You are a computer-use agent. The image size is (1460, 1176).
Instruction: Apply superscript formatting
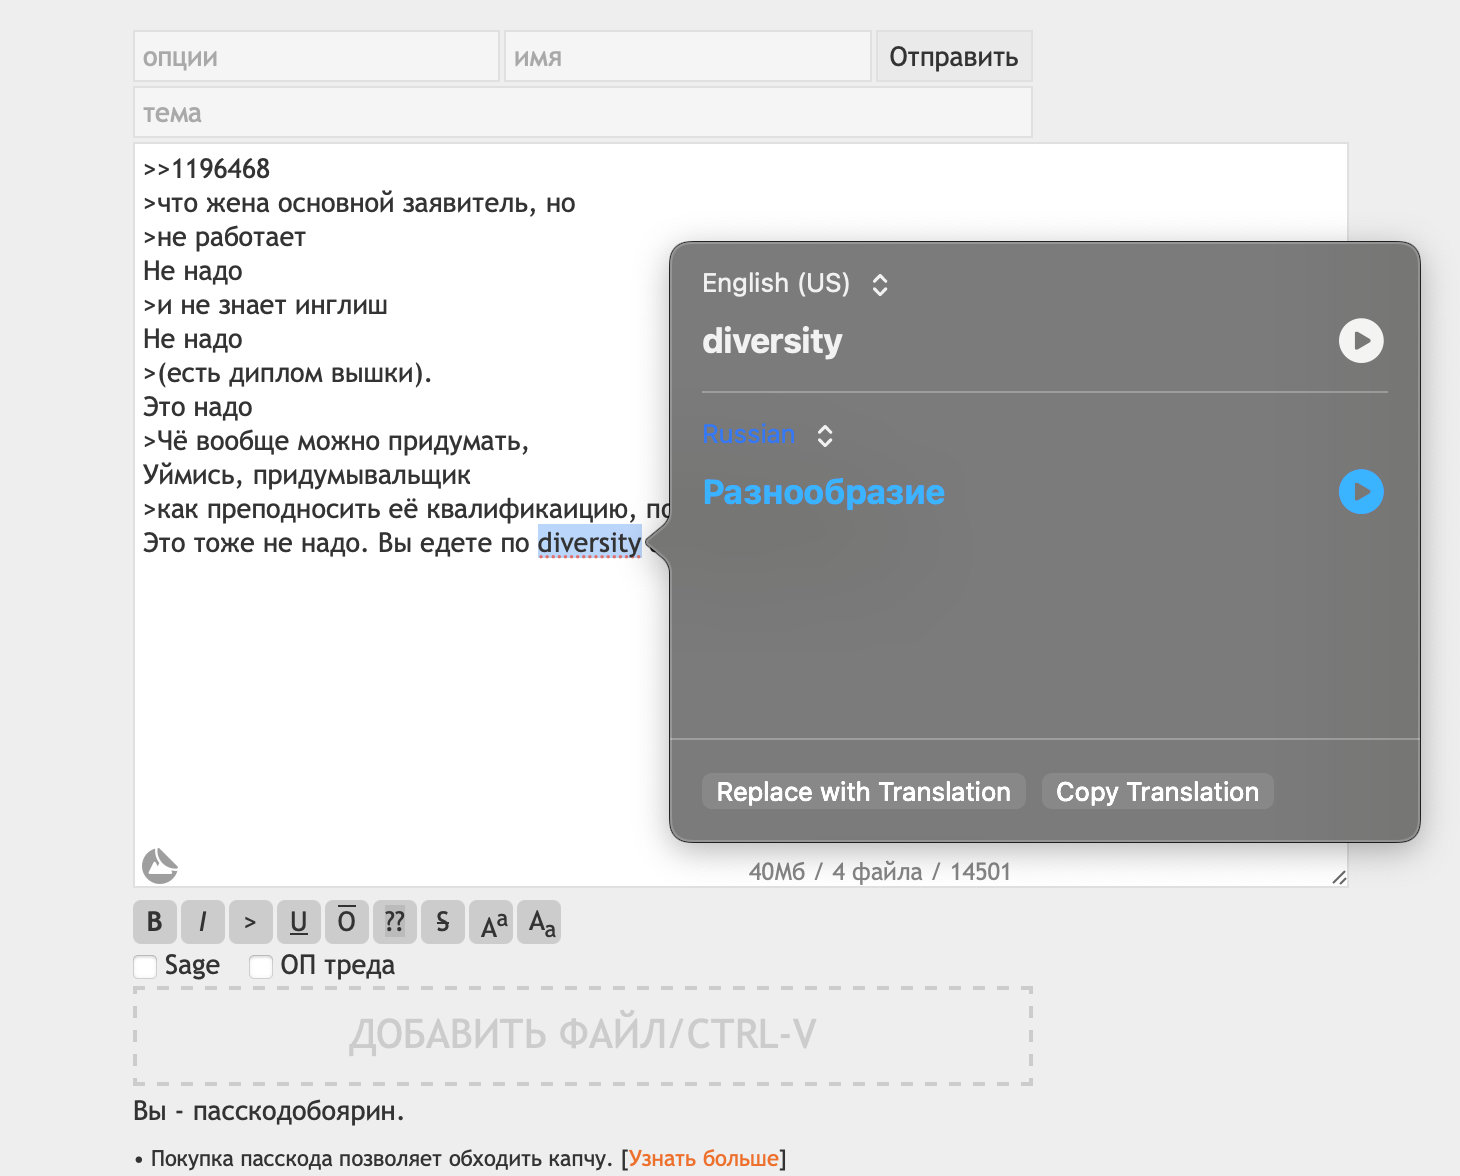491,922
